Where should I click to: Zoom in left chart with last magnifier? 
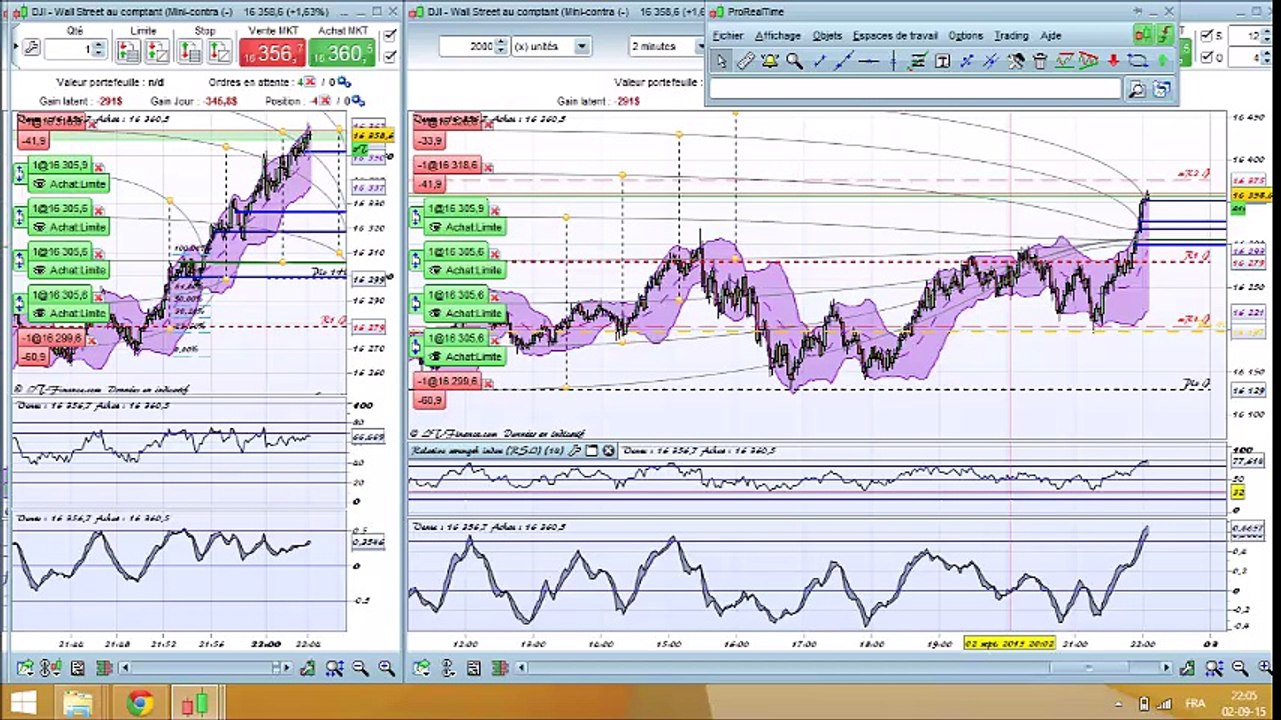tap(386, 667)
